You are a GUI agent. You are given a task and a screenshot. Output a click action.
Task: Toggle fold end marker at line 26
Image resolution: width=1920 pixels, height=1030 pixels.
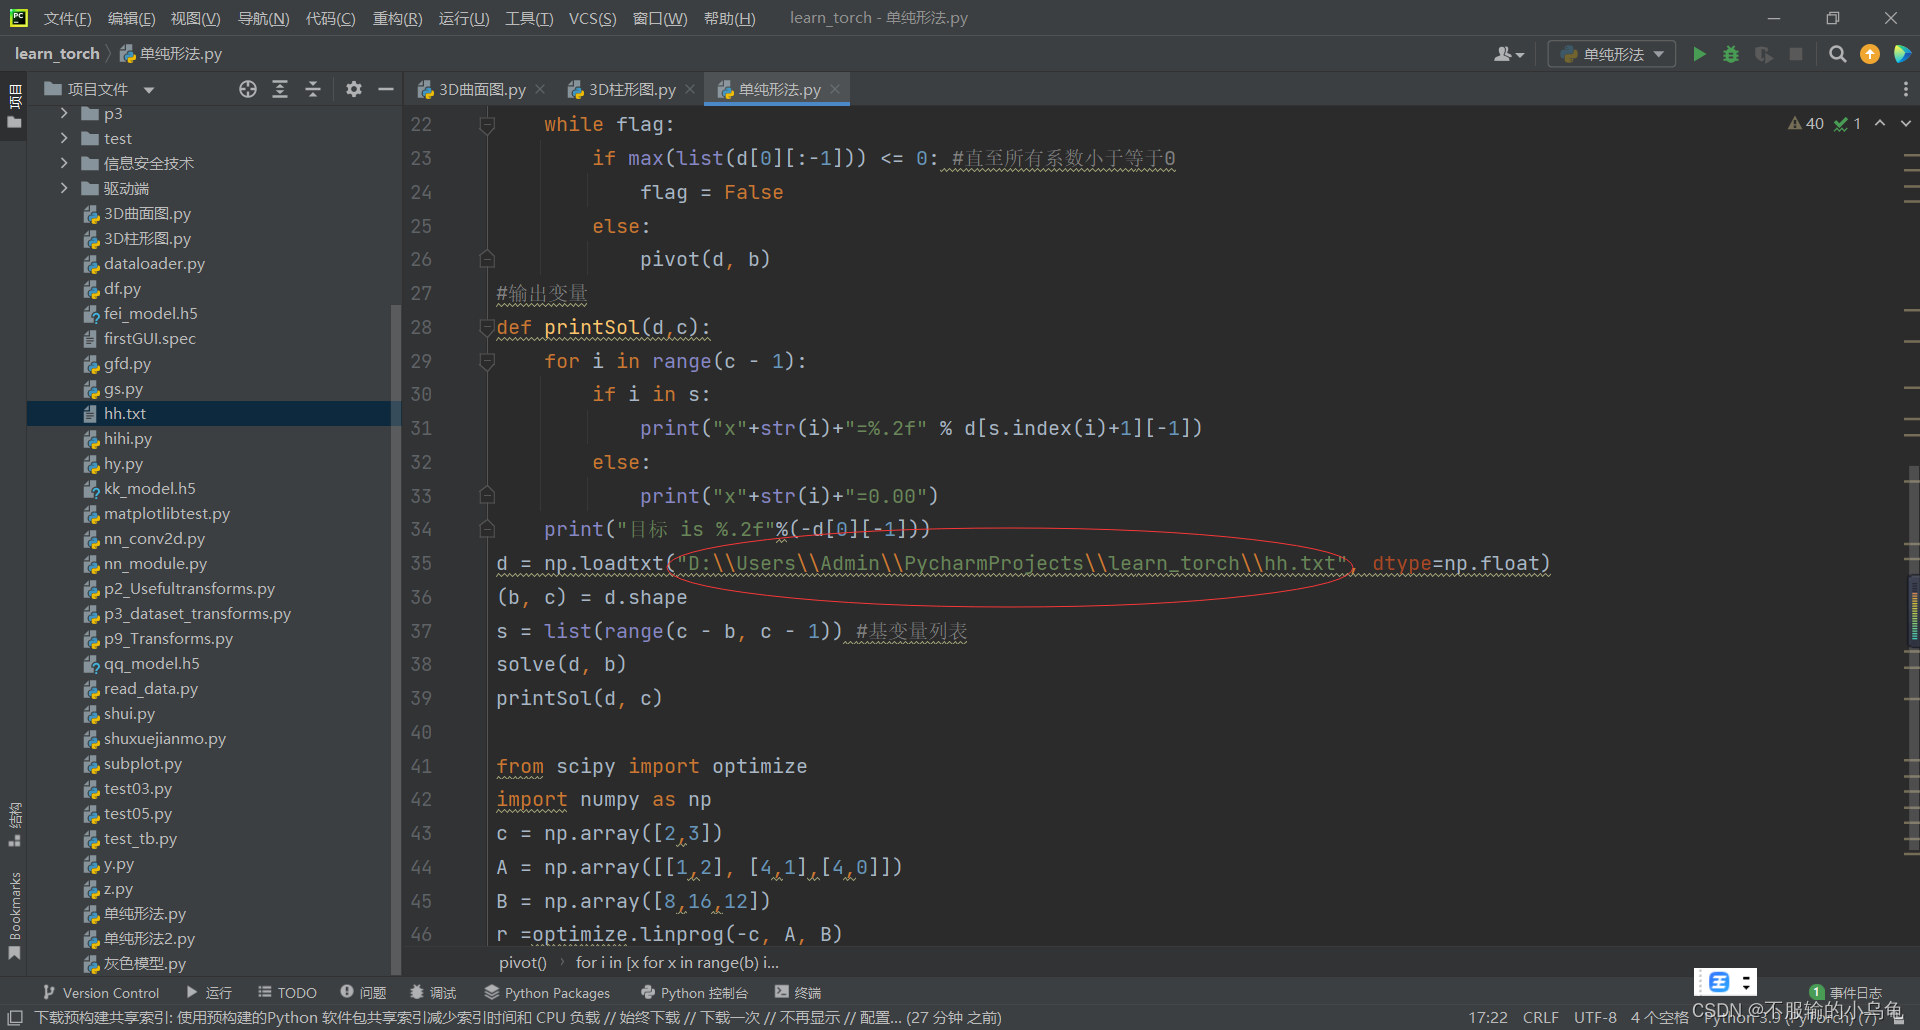coord(487,259)
